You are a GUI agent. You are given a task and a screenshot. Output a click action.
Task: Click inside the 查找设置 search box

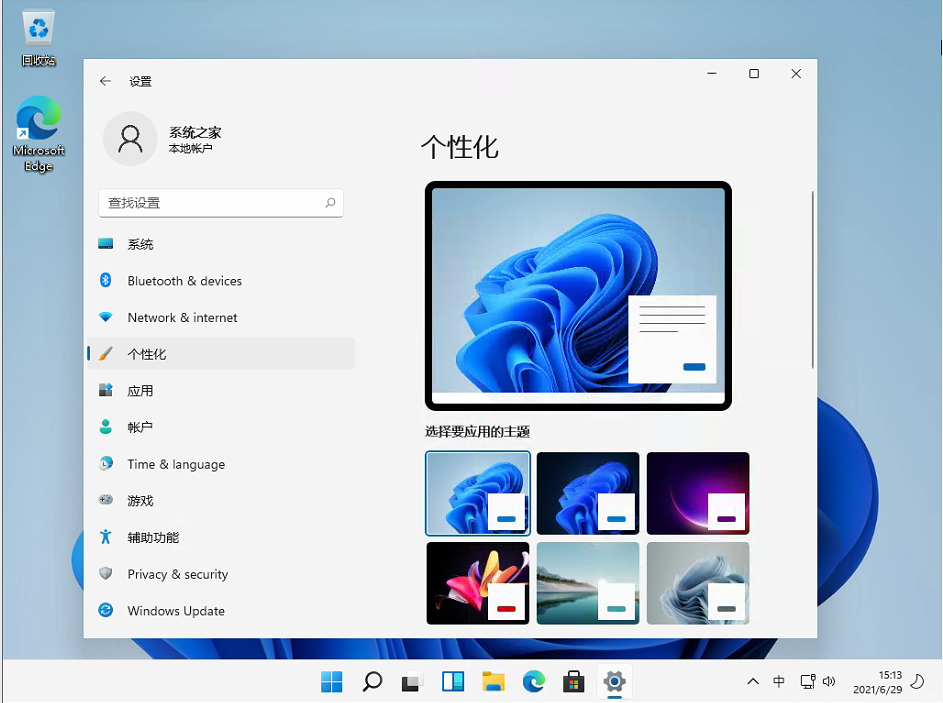pyautogui.click(x=220, y=203)
